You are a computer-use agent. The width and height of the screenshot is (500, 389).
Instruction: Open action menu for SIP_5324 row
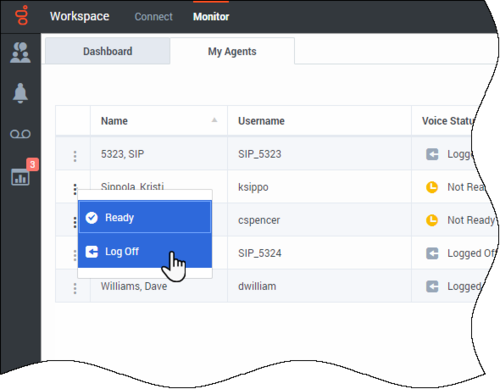click(75, 255)
